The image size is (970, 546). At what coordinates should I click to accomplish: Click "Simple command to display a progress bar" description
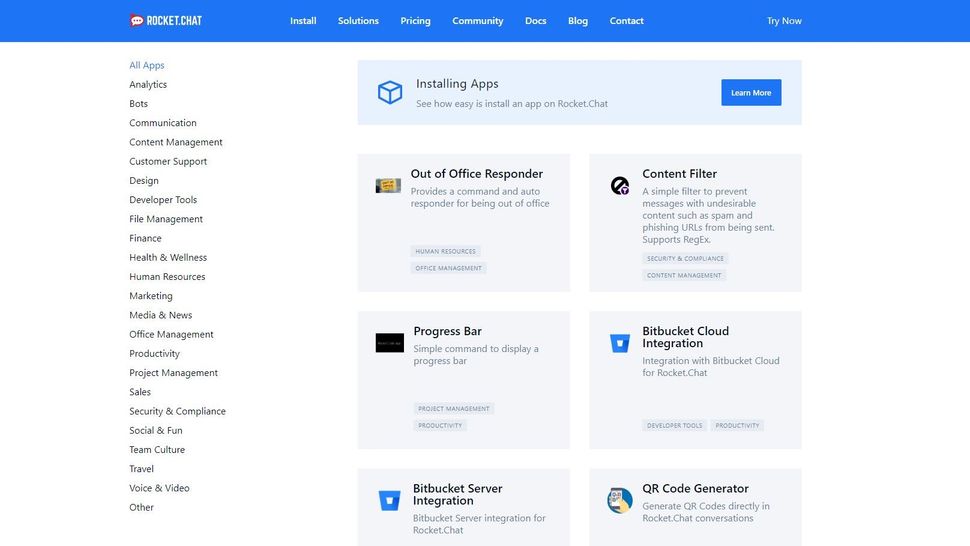pyautogui.click(x=476, y=354)
